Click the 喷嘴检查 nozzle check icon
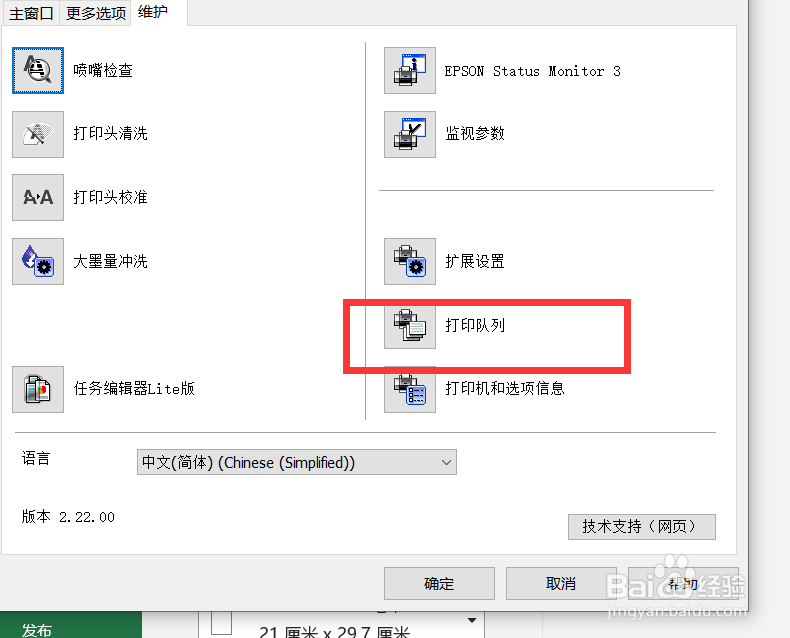 pyautogui.click(x=38, y=71)
